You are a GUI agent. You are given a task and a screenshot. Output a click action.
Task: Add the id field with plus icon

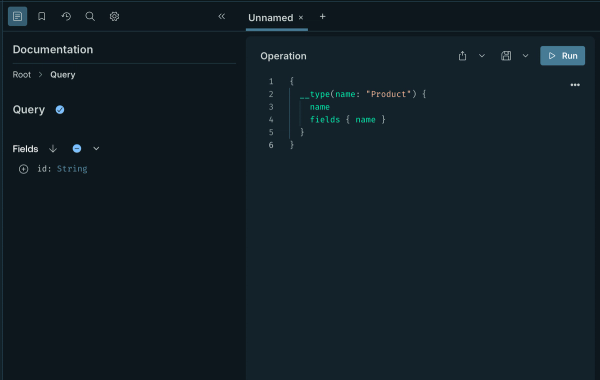(23, 169)
